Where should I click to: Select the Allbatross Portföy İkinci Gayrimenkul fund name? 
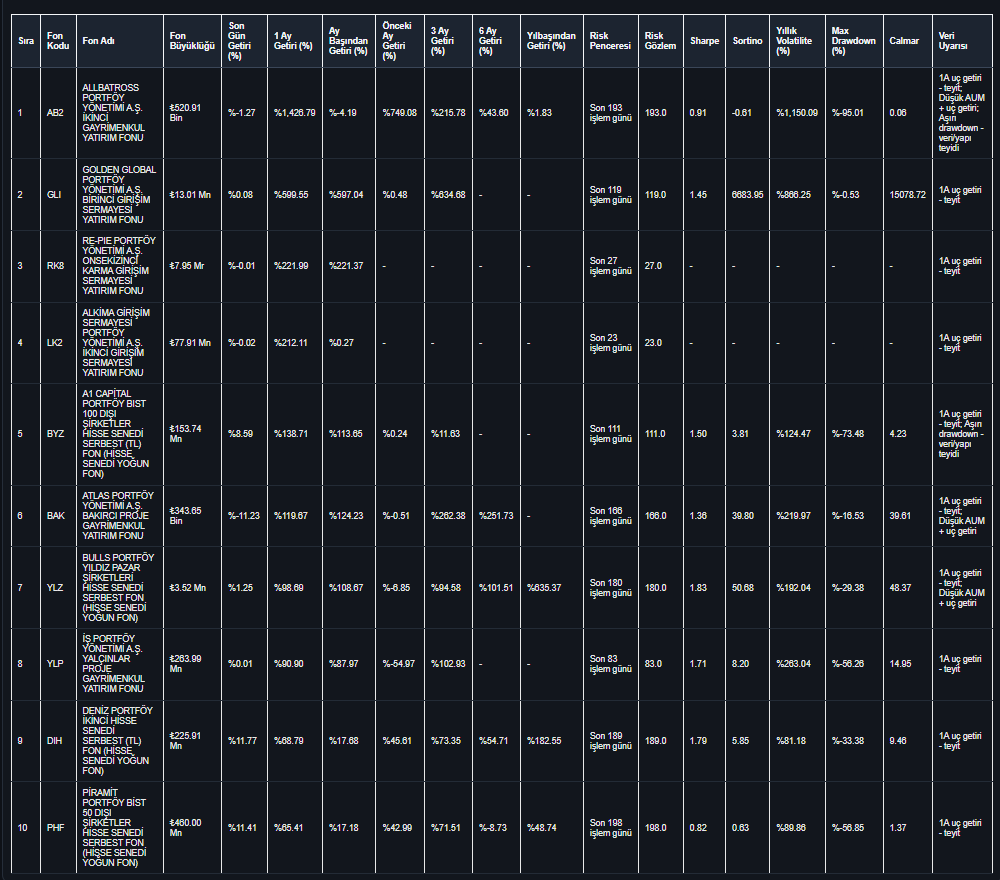pos(114,113)
